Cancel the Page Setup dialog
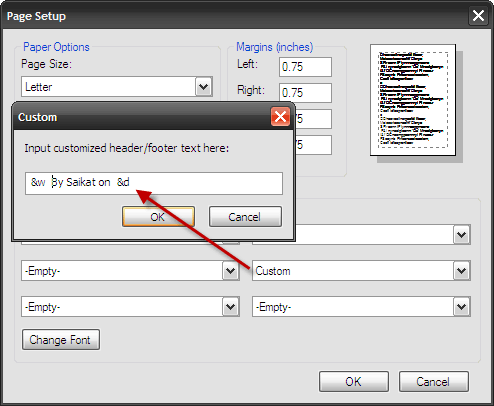The width and height of the screenshot is (494, 406). click(x=433, y=381)
